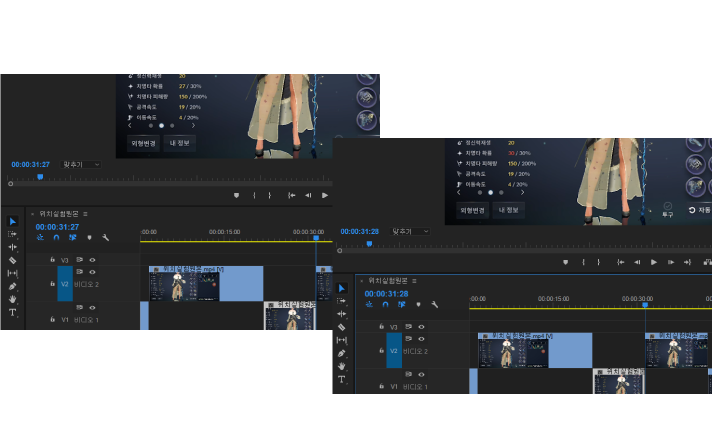Lock track V2 in left timeline

click(x=52, y=283)
